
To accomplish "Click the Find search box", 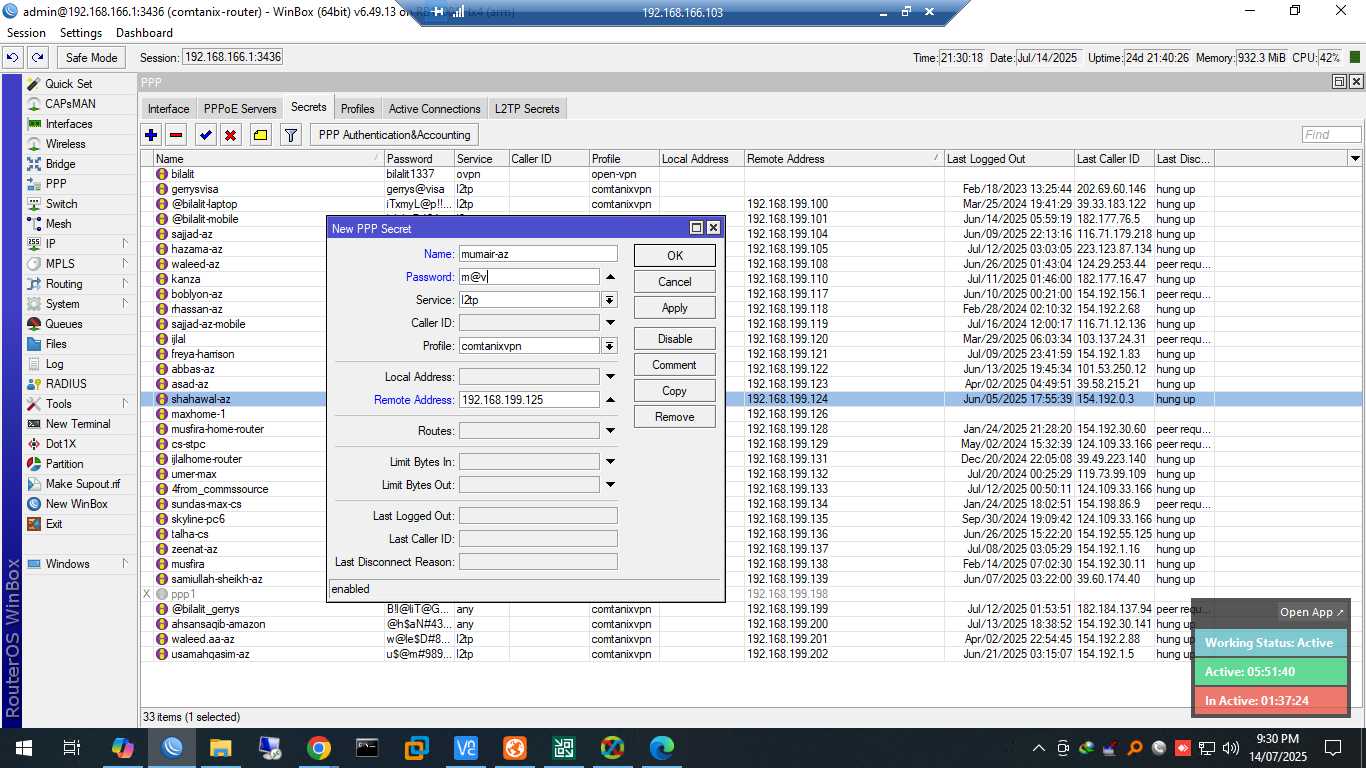I will tap(1331, 134).
